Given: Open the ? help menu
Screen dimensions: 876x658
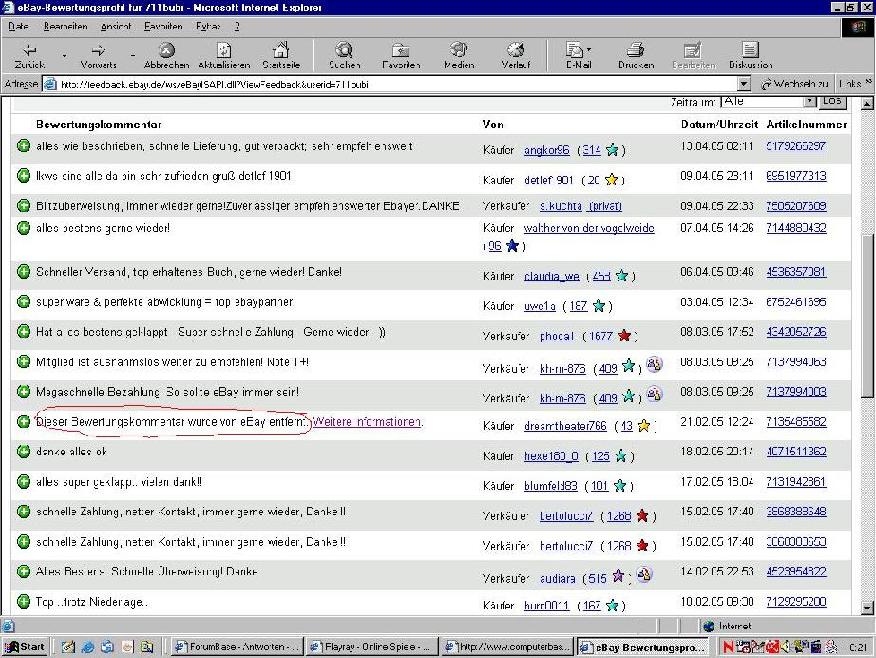Looking at the screenshot, I should (x=237, y=26).
